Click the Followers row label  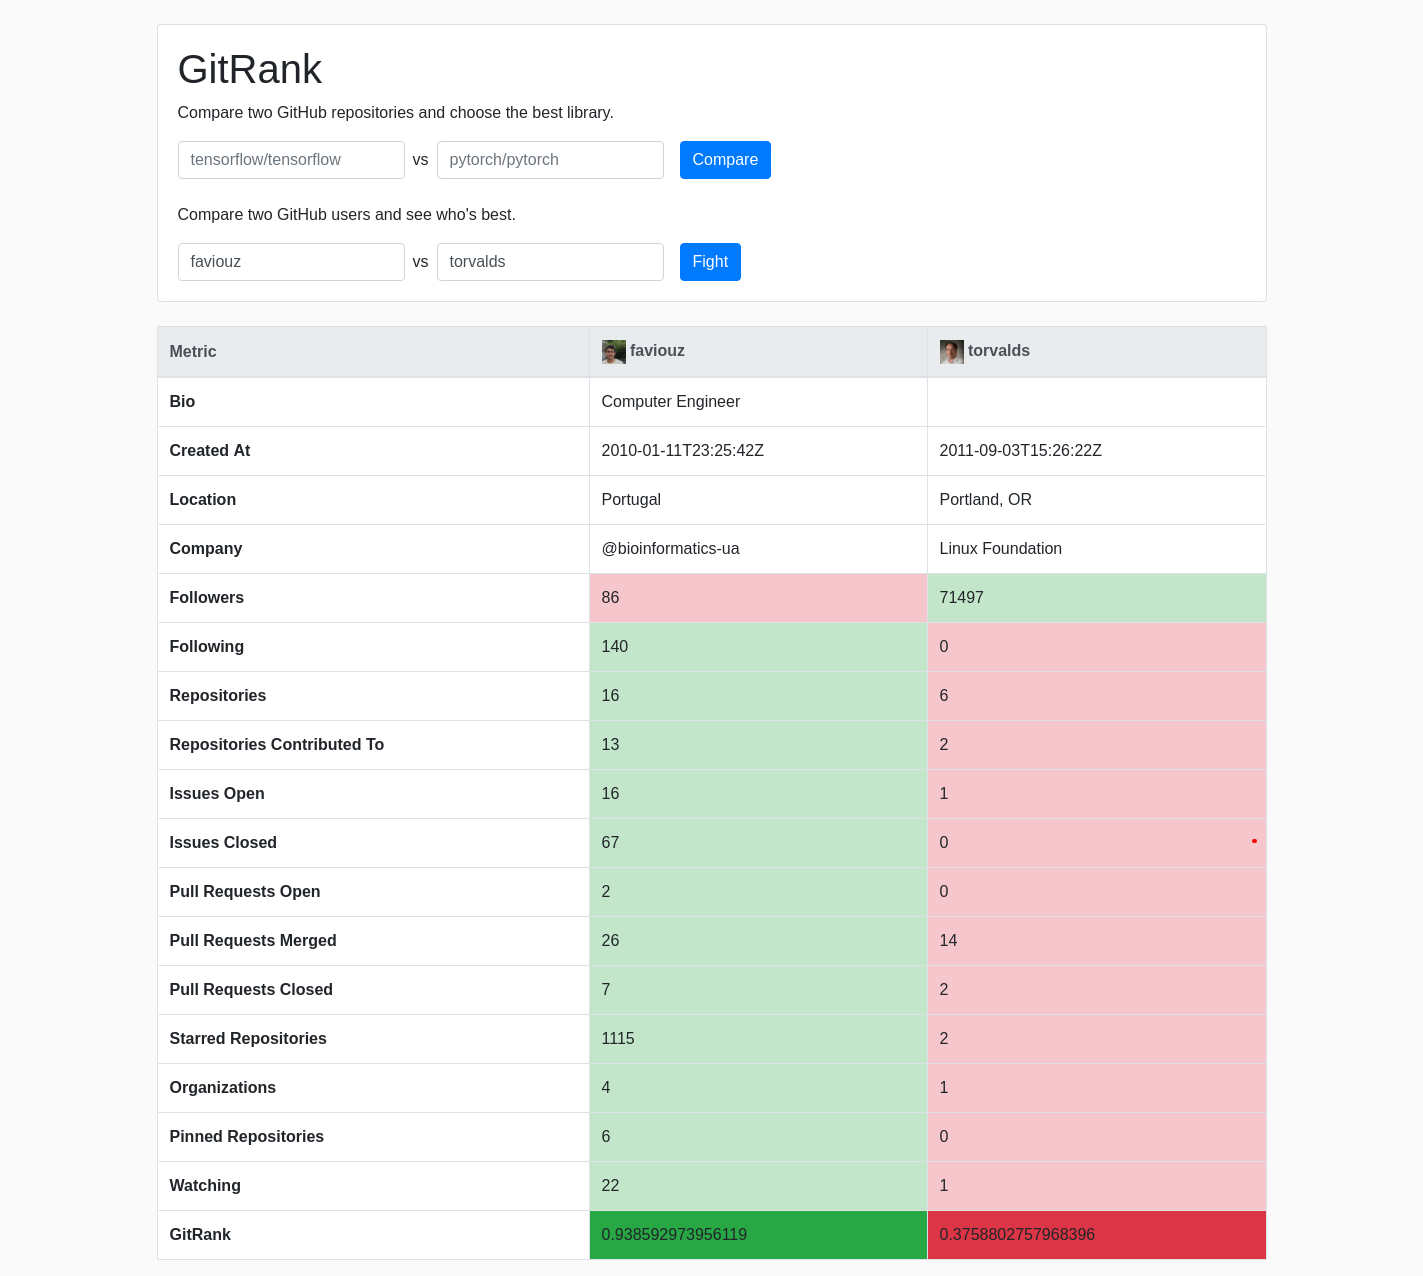pyautogui.click(x=207, y=598)
